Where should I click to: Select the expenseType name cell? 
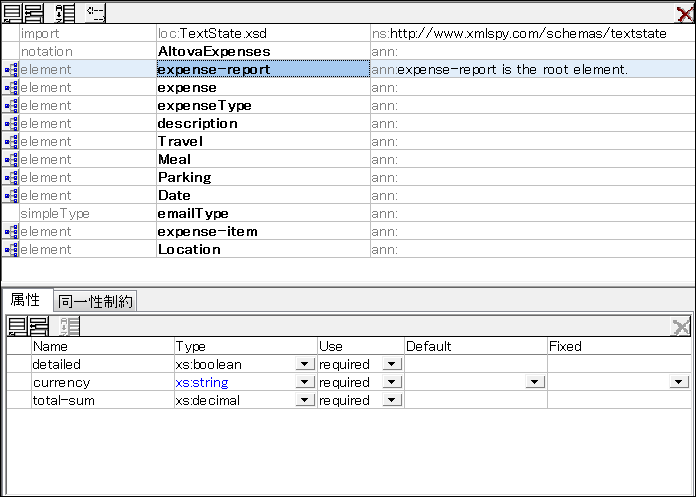263,106
